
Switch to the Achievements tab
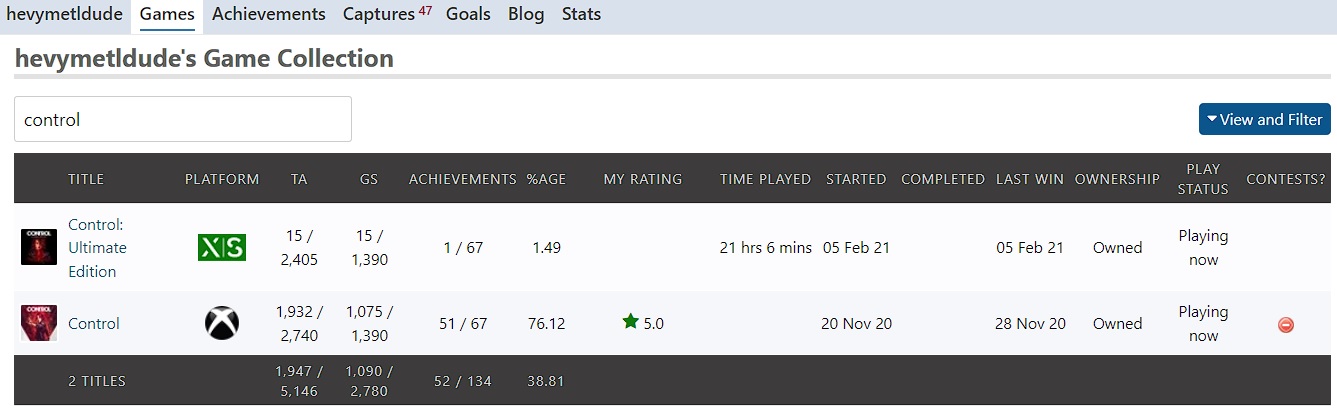click(x=269, y=14)
